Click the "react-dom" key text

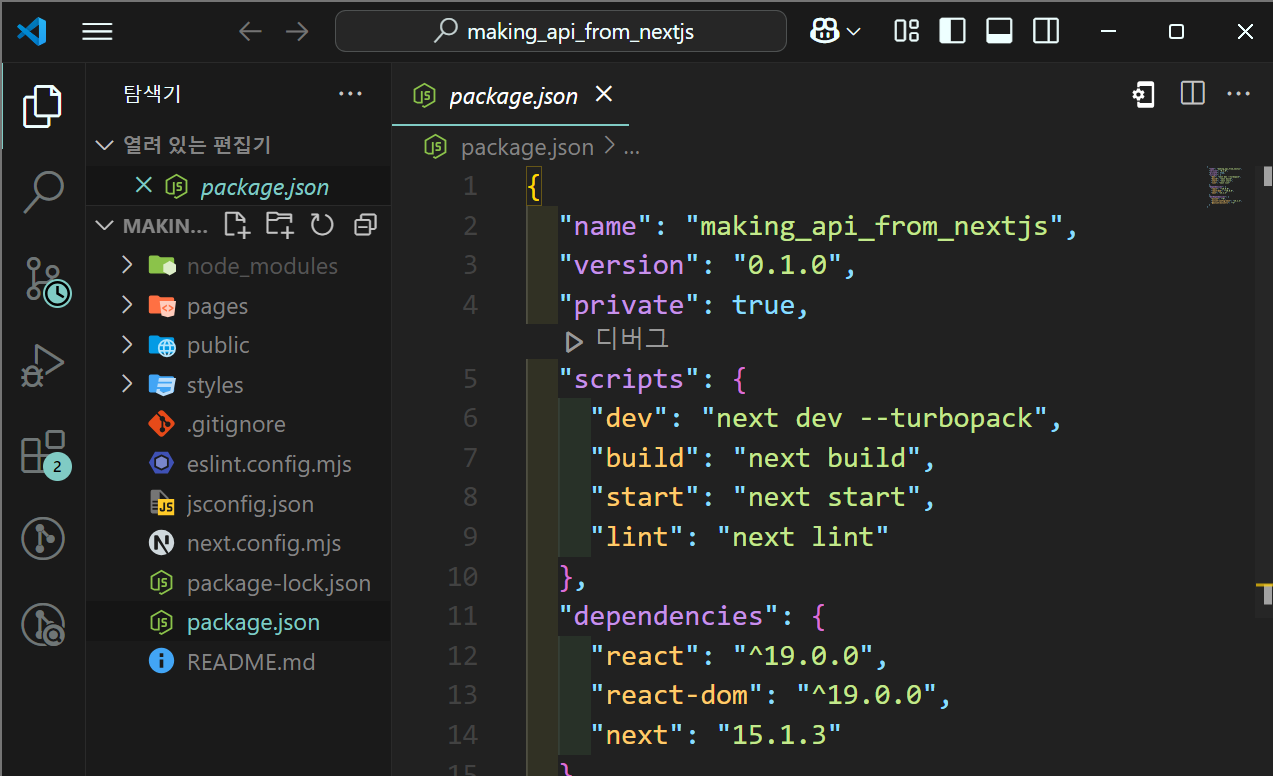(678, 695)
